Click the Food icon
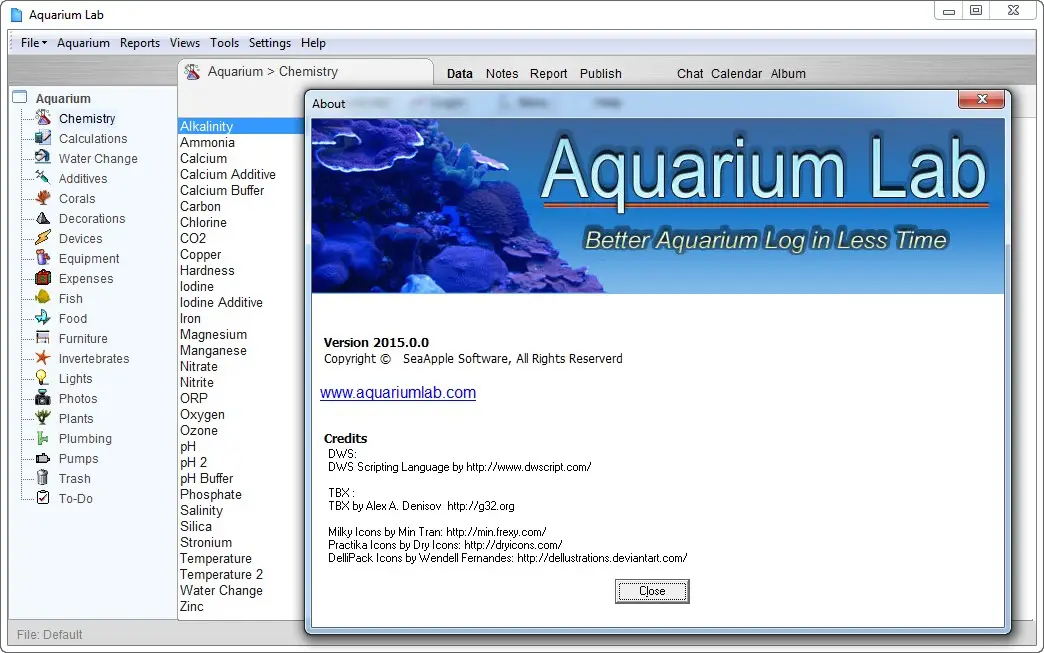This screenshot has height=653, width=1044. [43, 318]
